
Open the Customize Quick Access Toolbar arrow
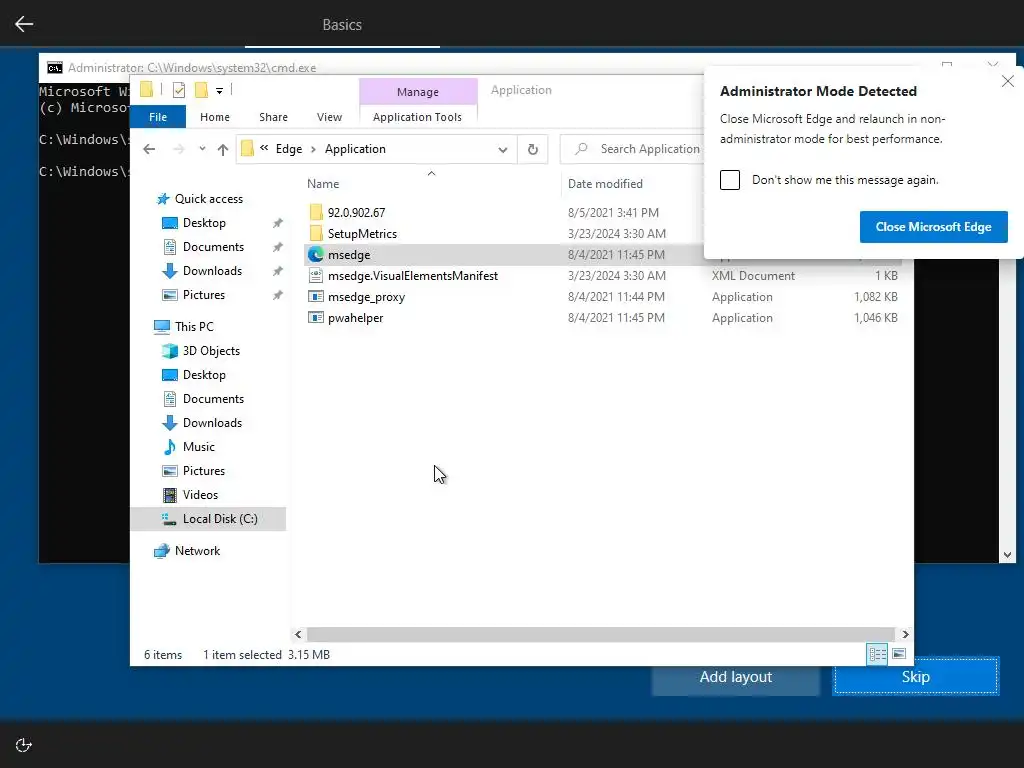219,90
